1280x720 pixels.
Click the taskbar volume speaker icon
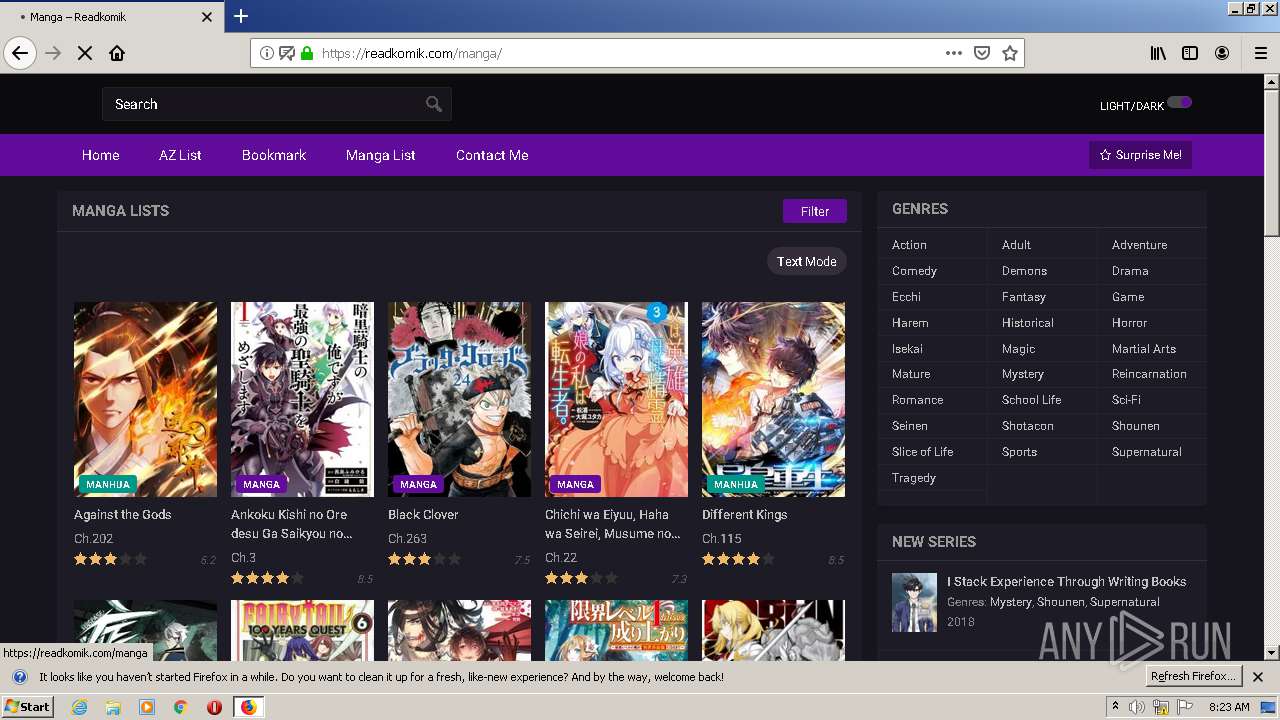(1137, 707)
